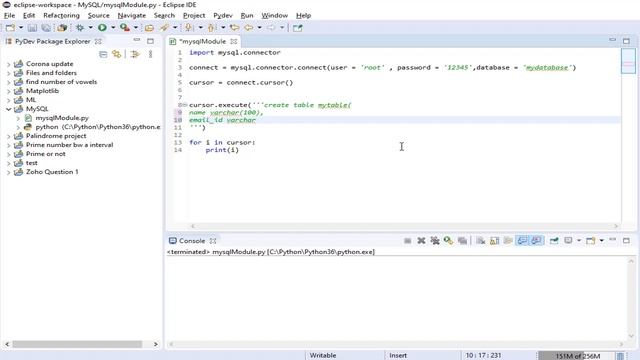Screen dimensions: 640x360
Task: Toggle the Pin Console icon
Action: [554, 241]
